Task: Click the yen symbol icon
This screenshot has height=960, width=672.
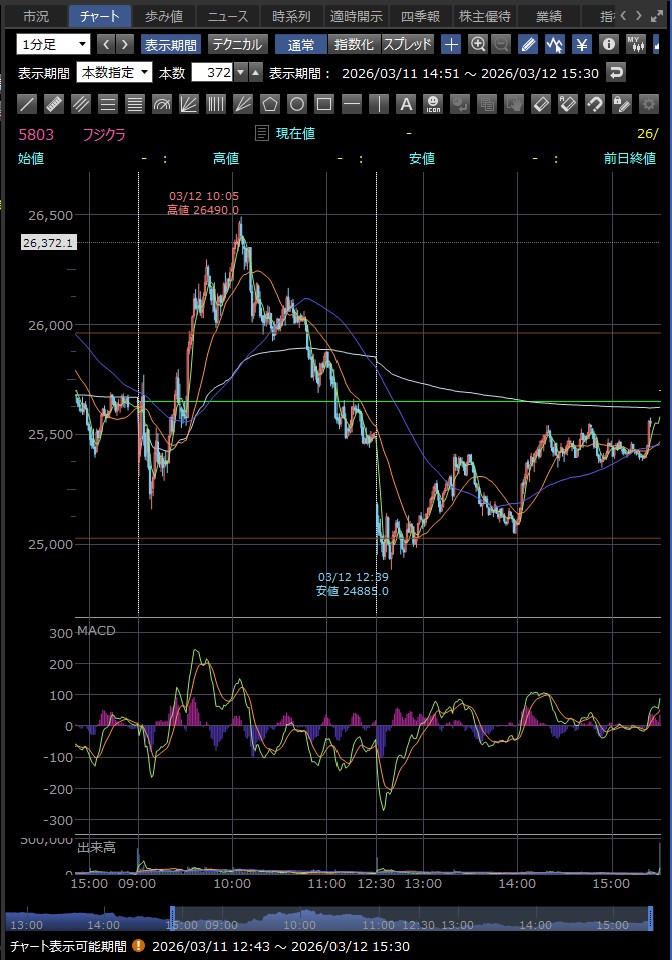Action: tap(582, 44)
